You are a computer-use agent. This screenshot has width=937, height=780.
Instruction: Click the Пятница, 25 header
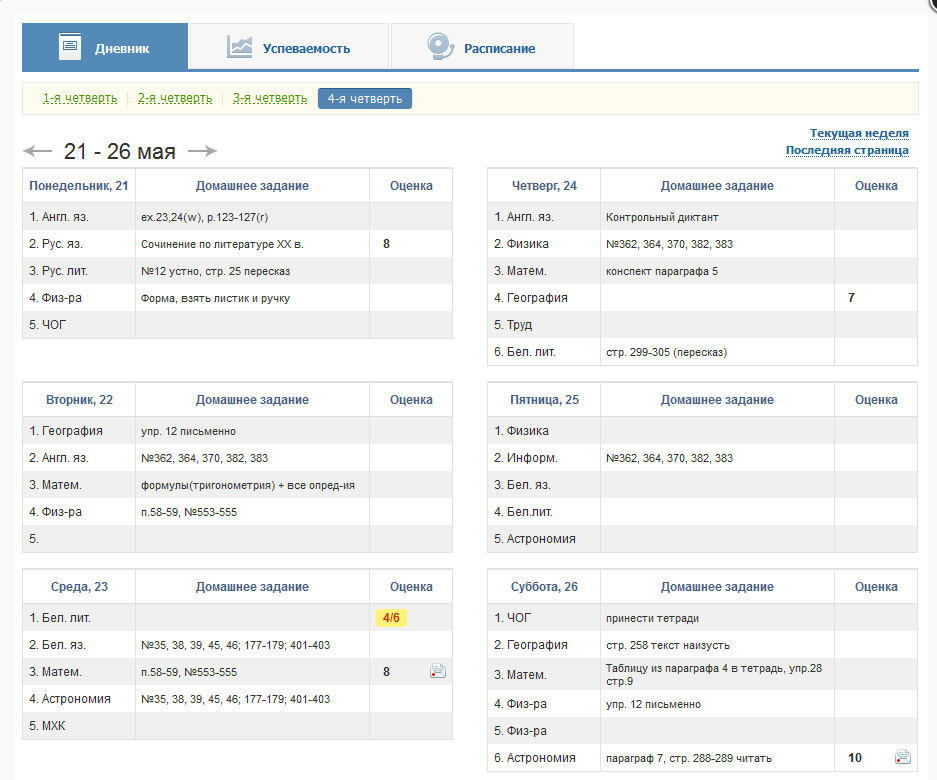click(x=544, y=400)
